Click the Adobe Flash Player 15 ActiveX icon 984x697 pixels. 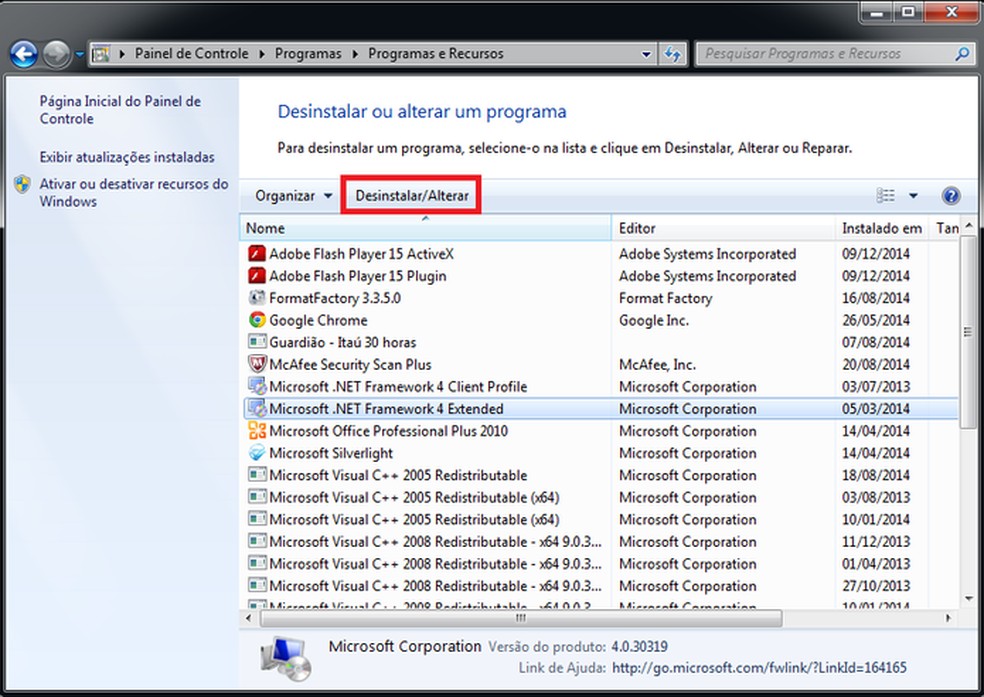(257, 253)
